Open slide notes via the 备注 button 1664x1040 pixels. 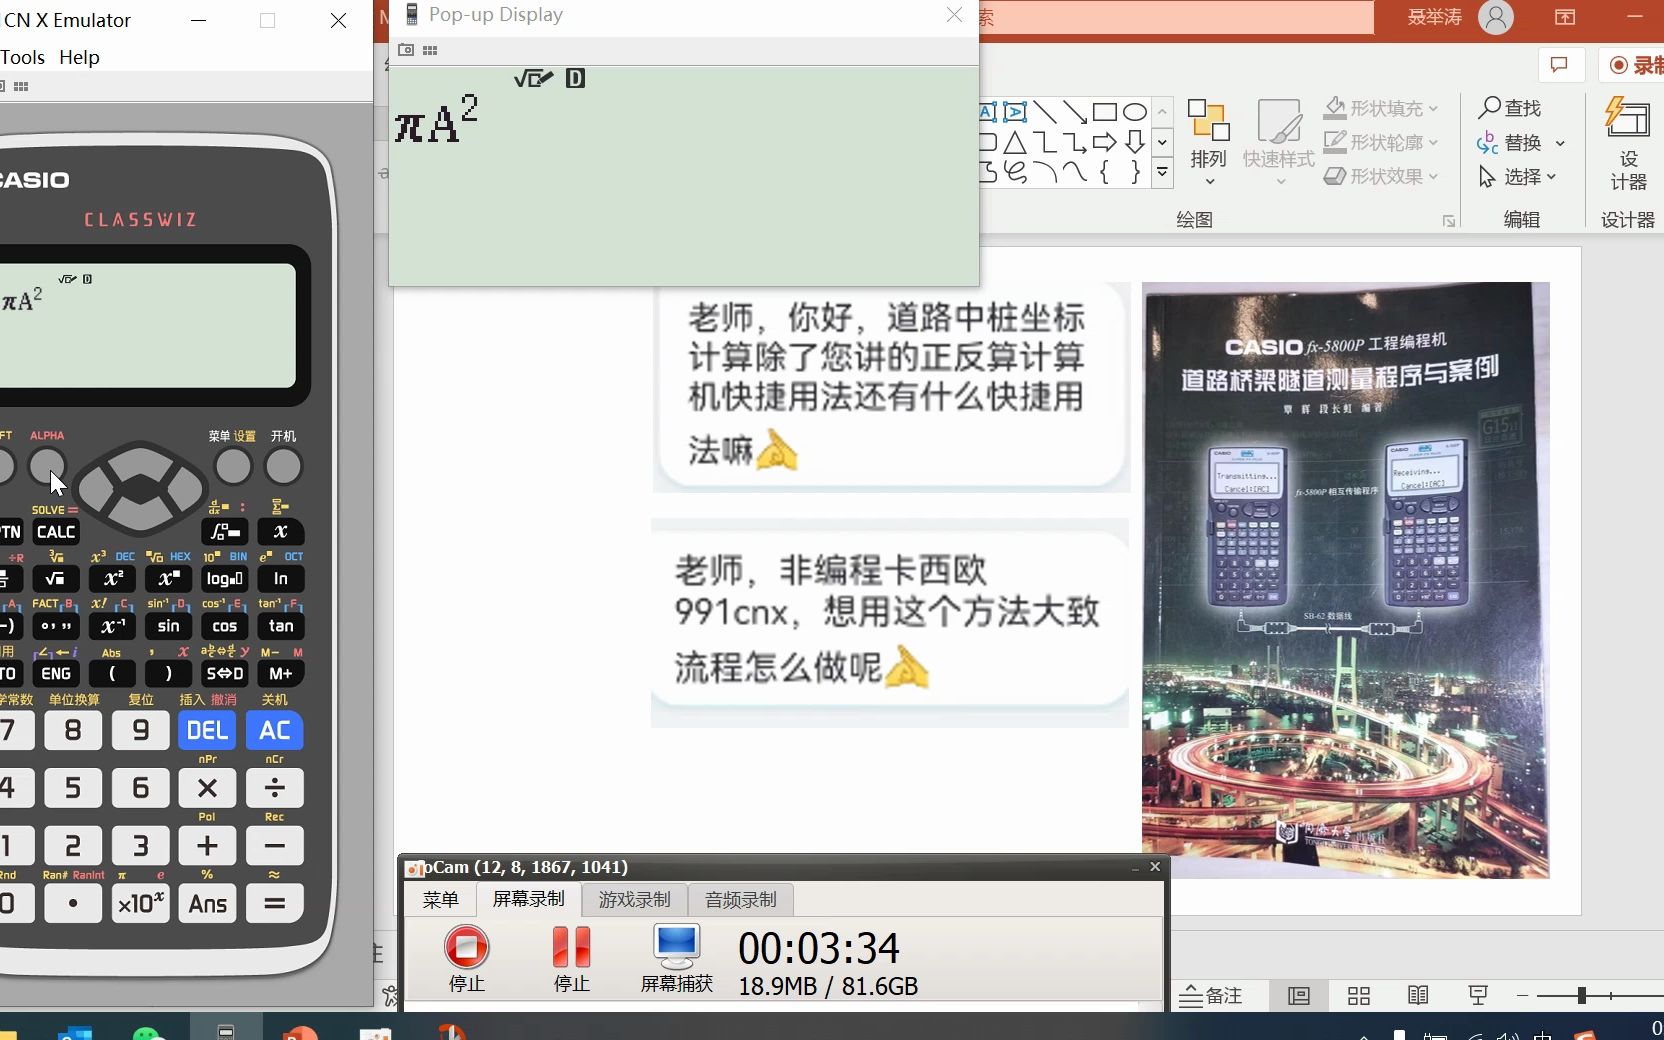tap(1212, 996)
